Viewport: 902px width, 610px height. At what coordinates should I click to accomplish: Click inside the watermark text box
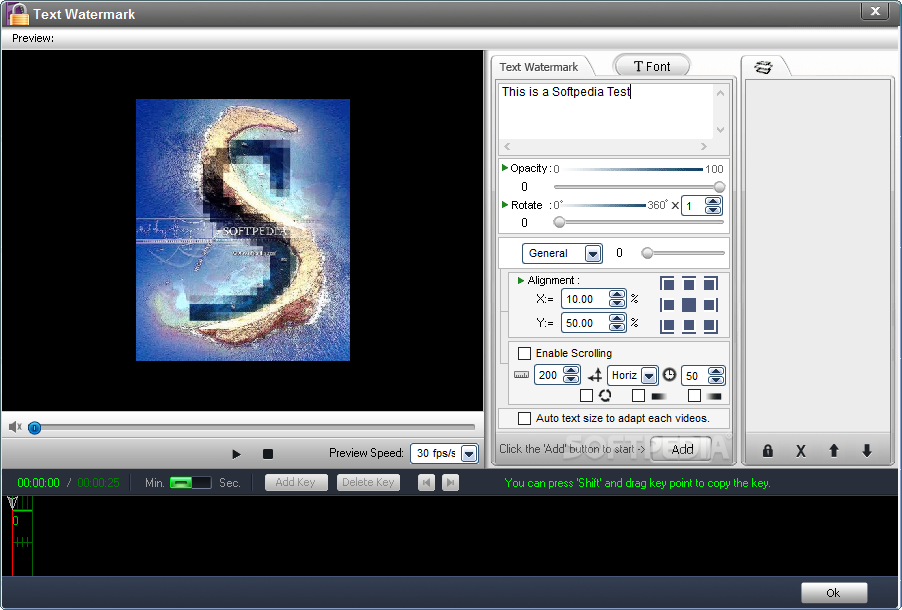pos(606,111)
